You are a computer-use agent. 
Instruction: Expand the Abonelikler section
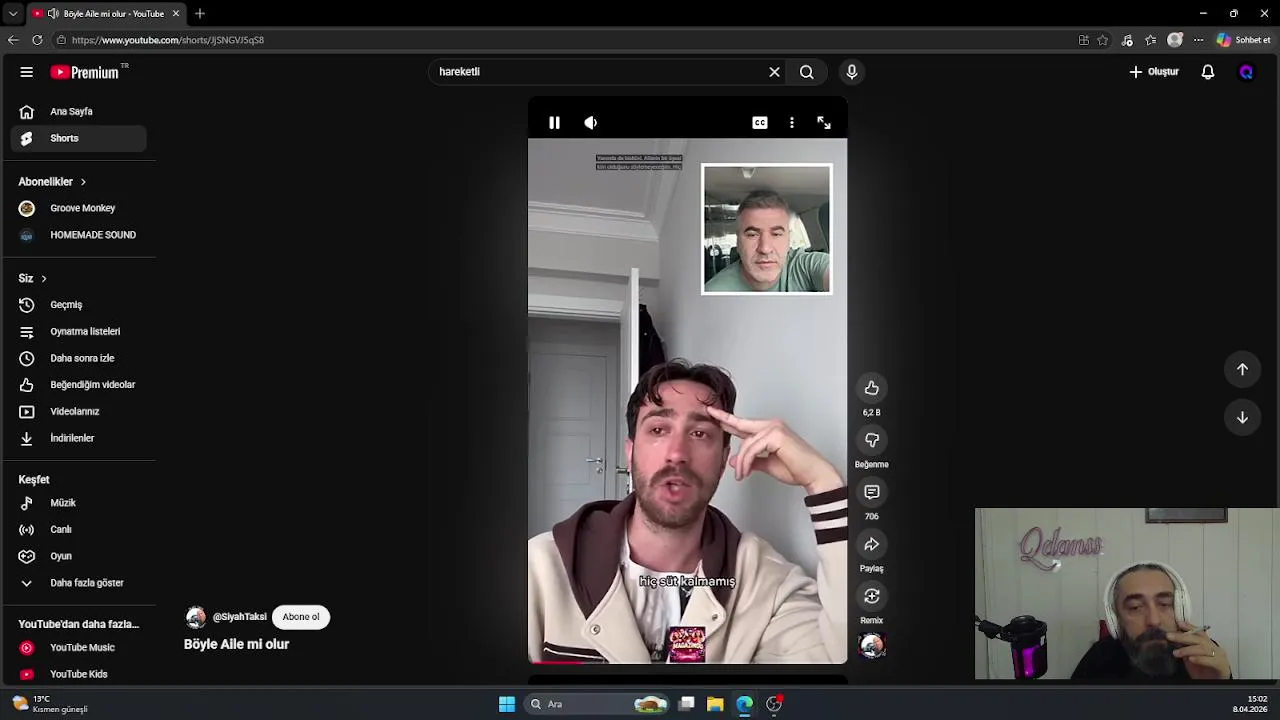pos(52,182)
